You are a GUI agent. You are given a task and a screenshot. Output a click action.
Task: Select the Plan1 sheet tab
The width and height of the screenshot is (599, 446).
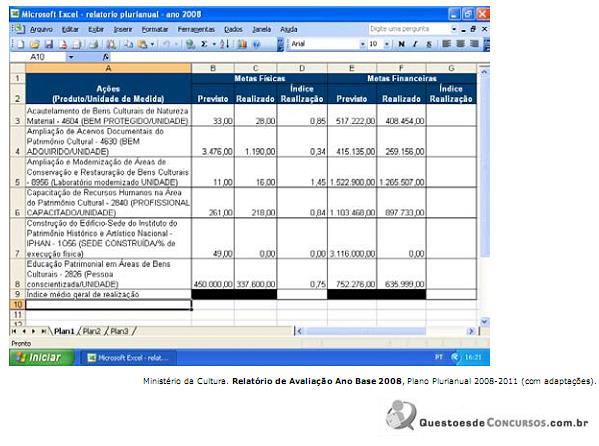pyautogui.click(x=64, y=331)
